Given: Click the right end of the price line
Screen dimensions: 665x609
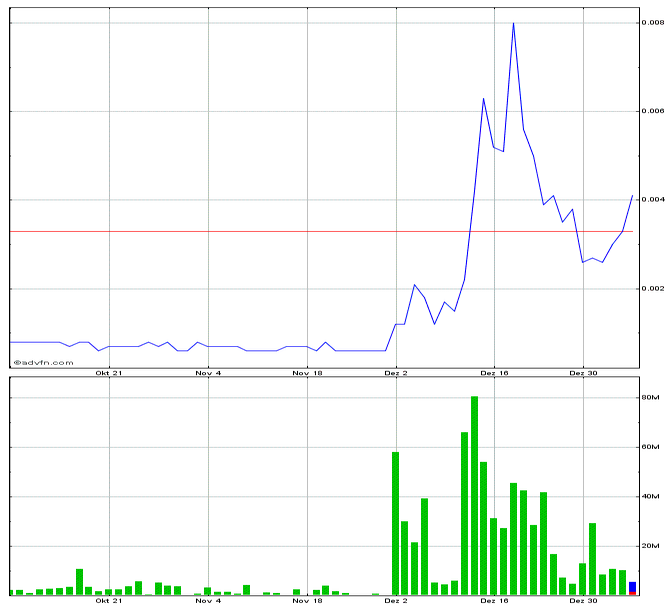Looking at the screenshot, I should (x=632, y=196).
